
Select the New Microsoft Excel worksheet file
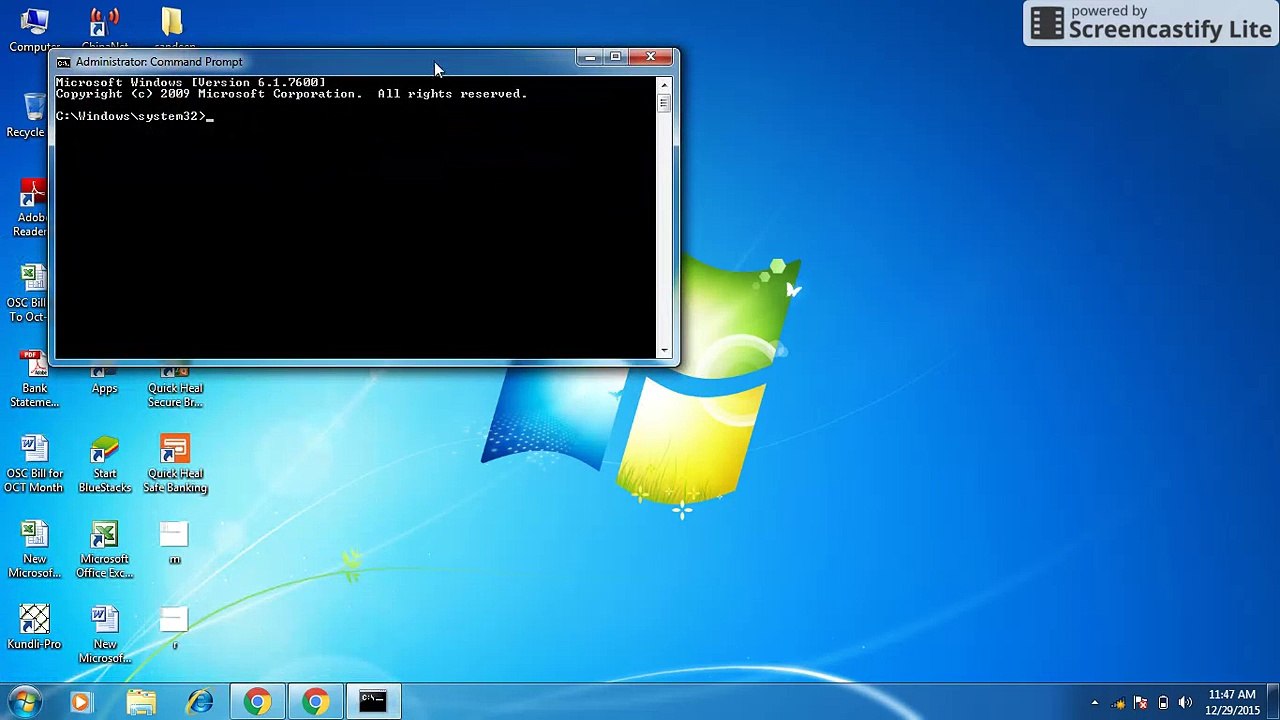[34, 550]
